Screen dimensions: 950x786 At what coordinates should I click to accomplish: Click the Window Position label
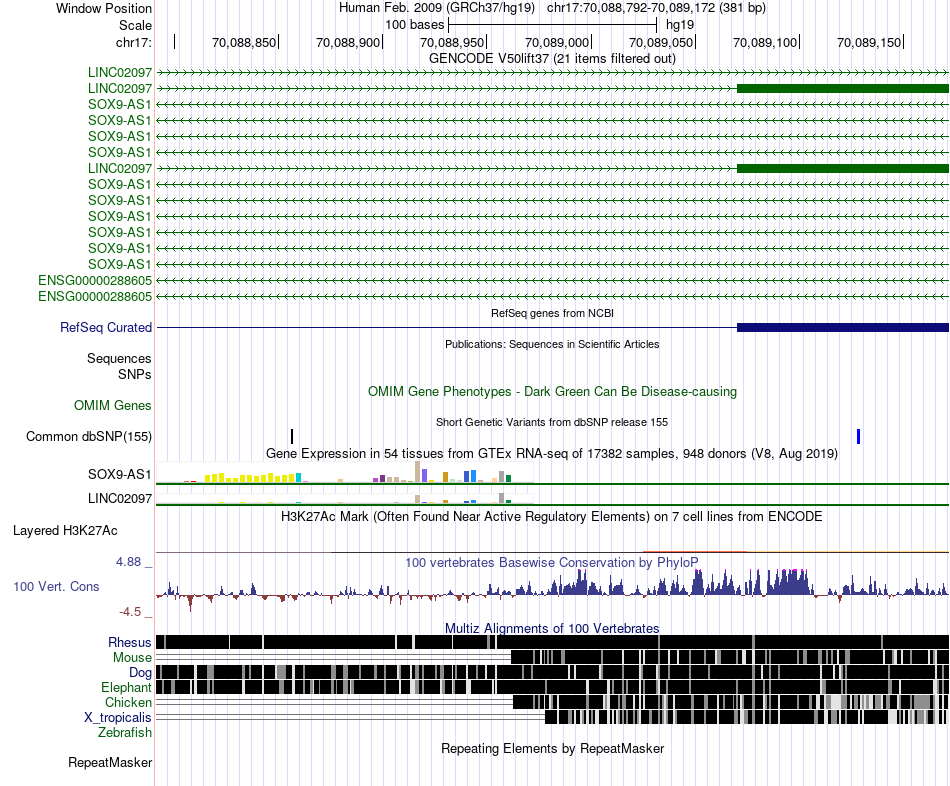tap(104, 8)
